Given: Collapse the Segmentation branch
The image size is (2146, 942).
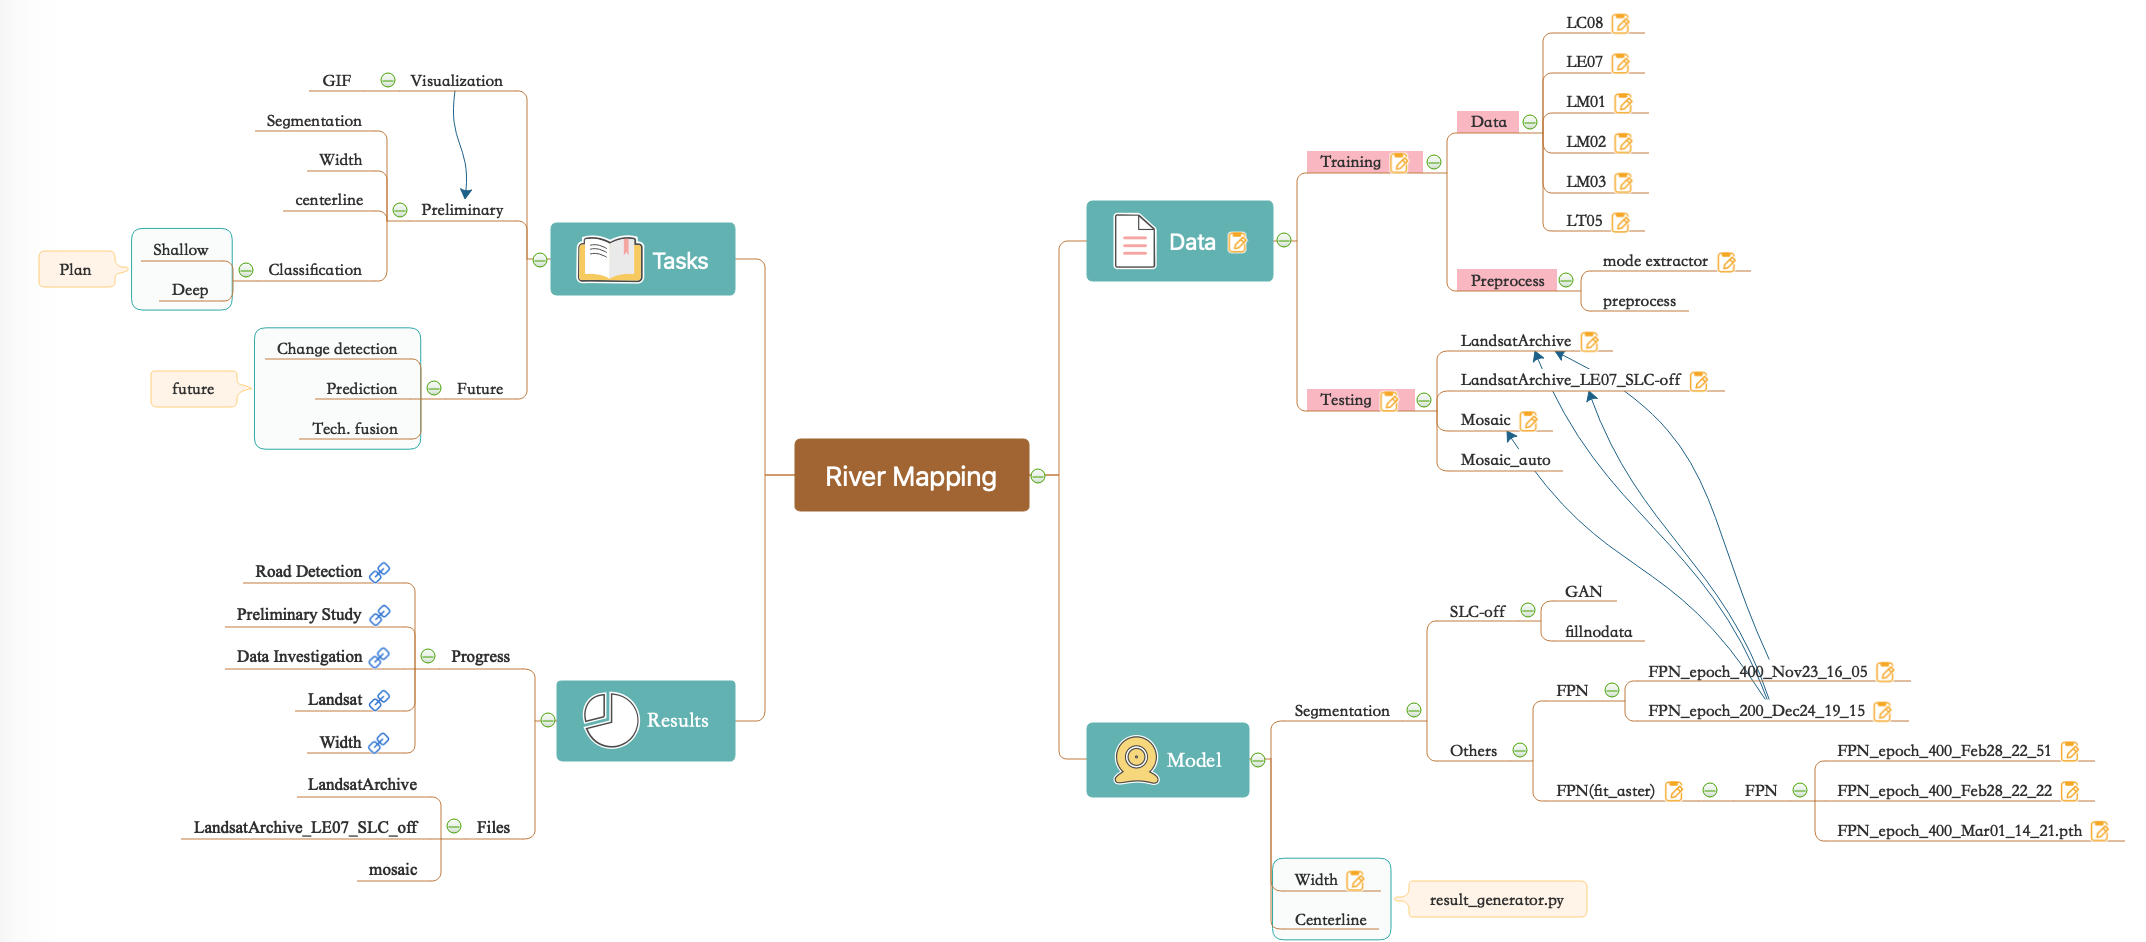Looking at the screenshot, I should point(1414,710).
